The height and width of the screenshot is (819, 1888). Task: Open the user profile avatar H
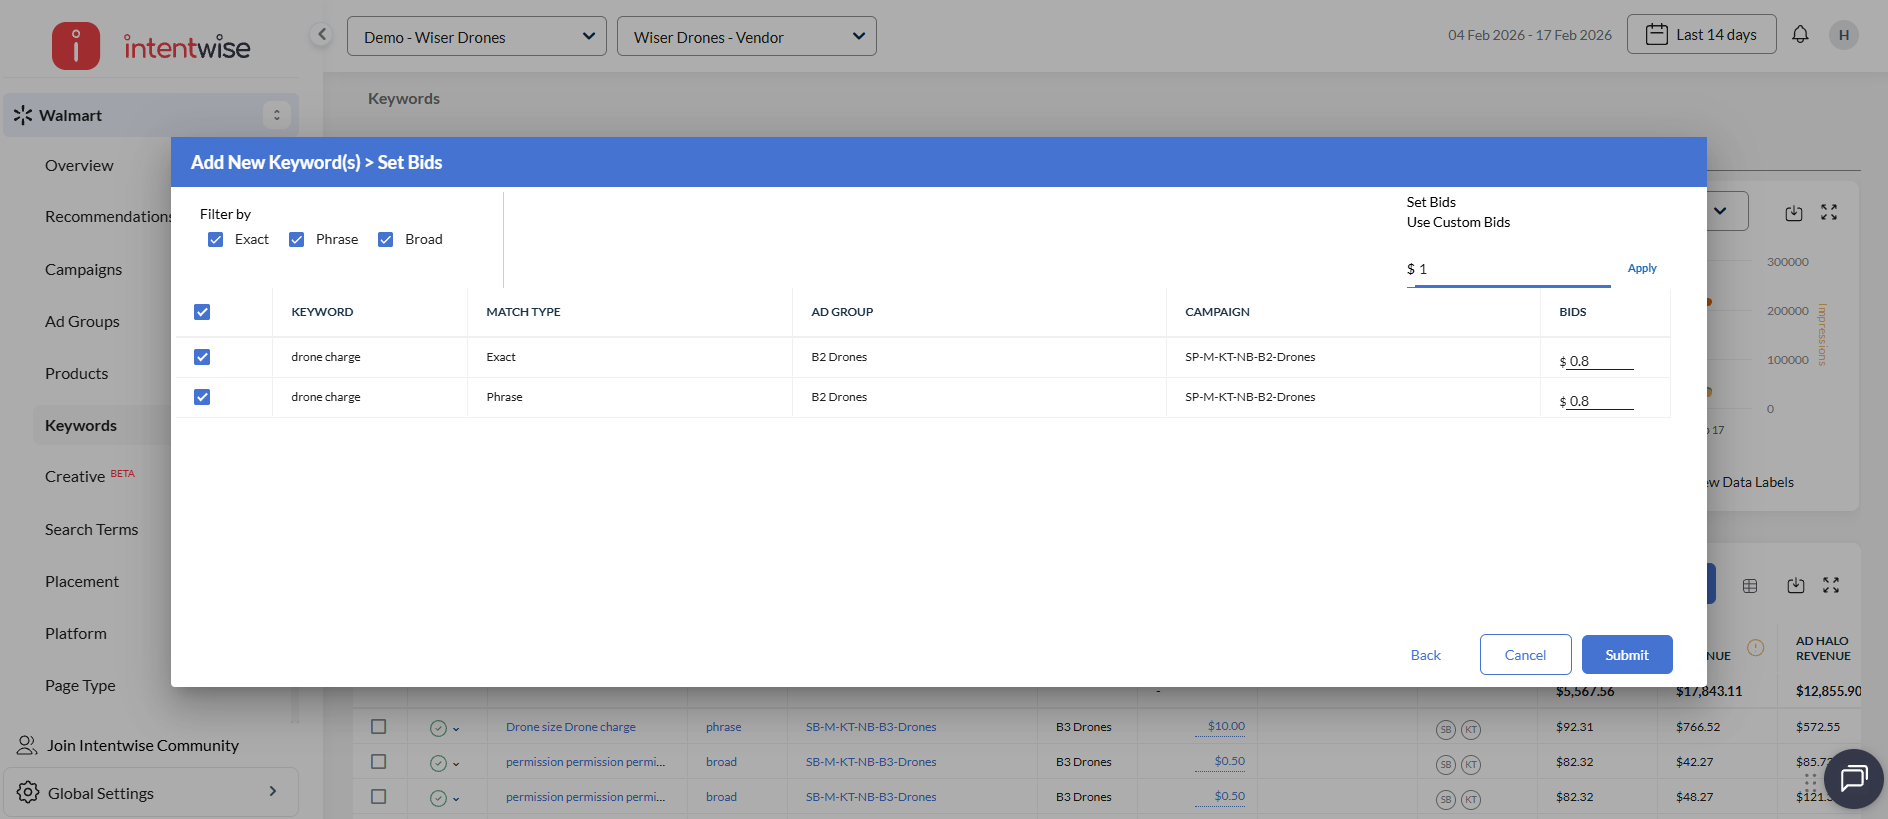point(1843,35)
